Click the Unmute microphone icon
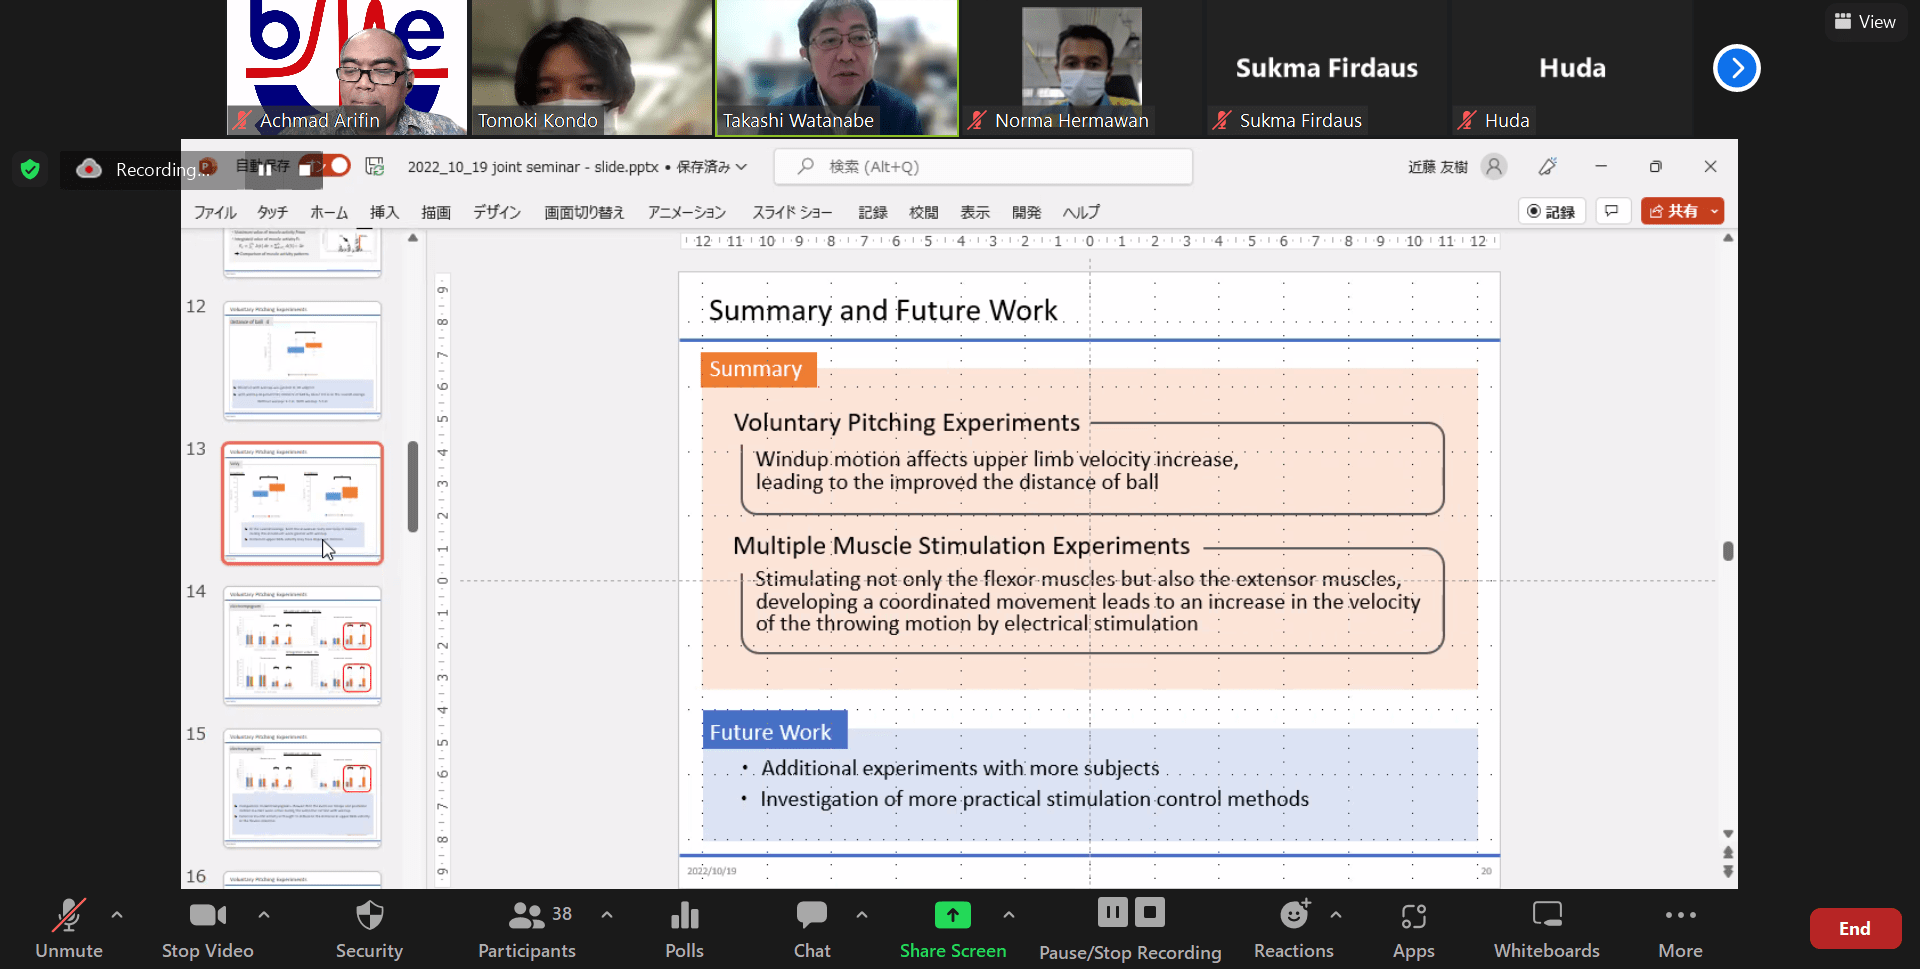Screen dimensions: 1920x969 click(68, 915)
